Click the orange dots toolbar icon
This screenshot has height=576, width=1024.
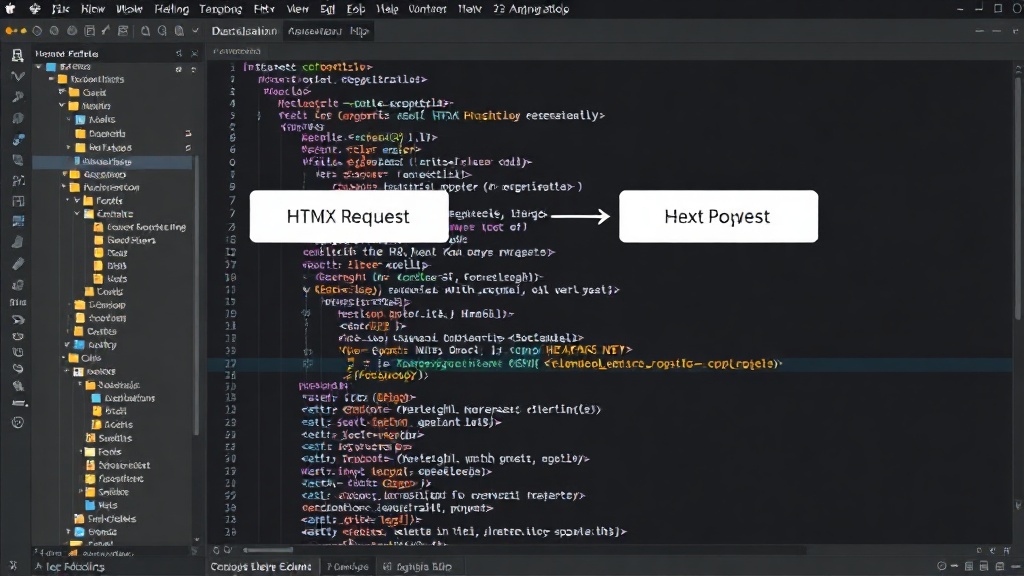[16, 31]
